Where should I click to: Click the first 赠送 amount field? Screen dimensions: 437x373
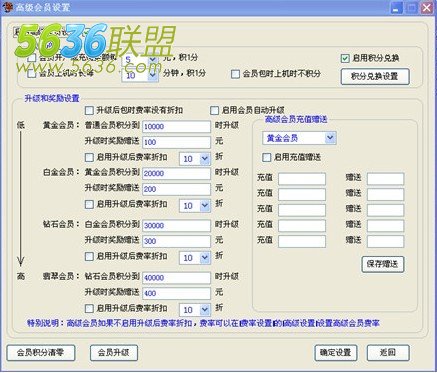click(386, 179)
